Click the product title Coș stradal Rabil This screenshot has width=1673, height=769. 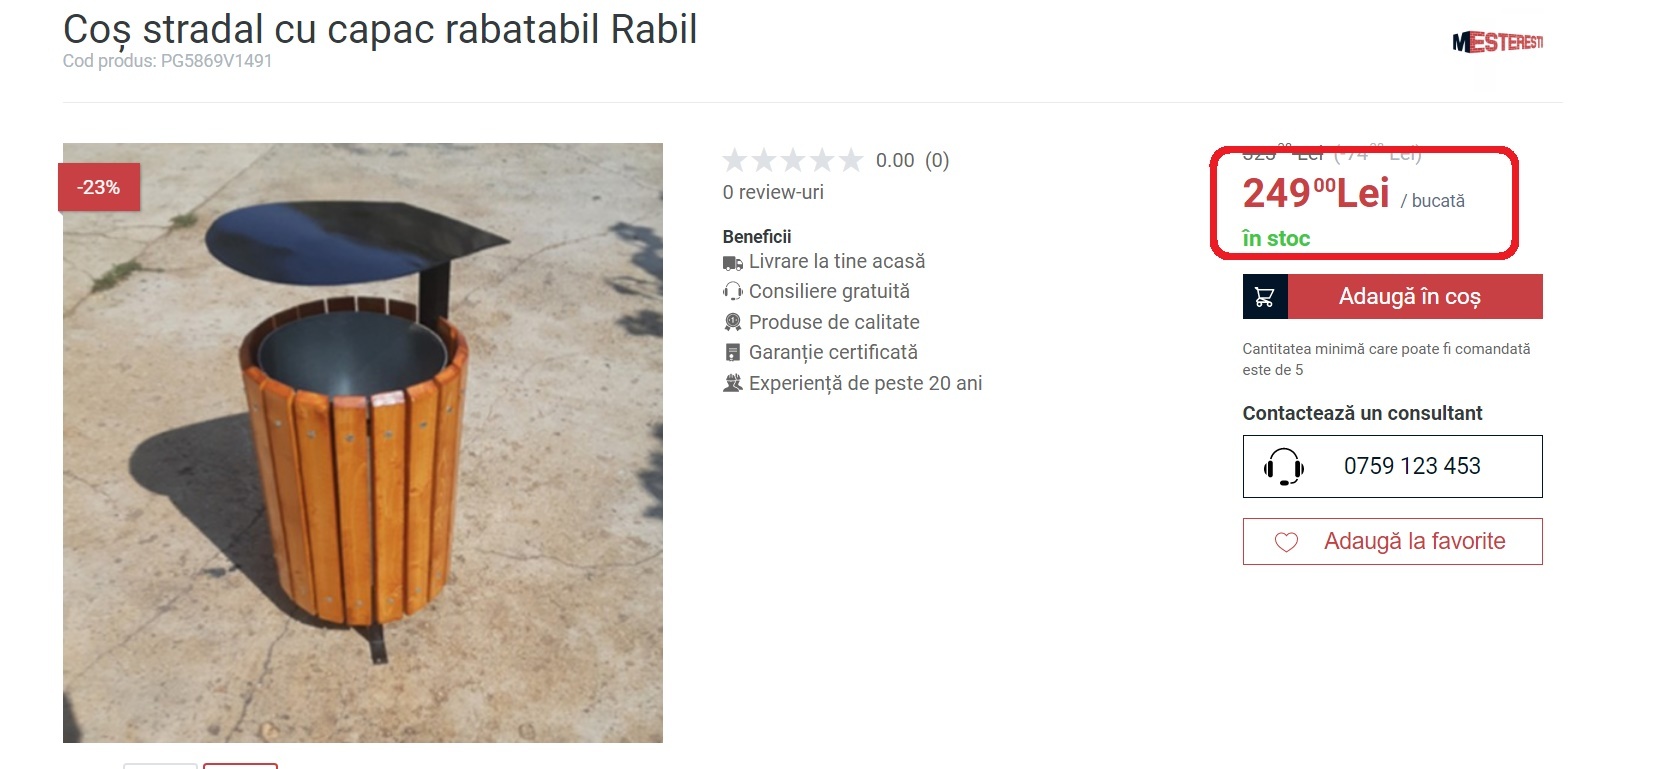pyautogui.click(x=380, y=29)
